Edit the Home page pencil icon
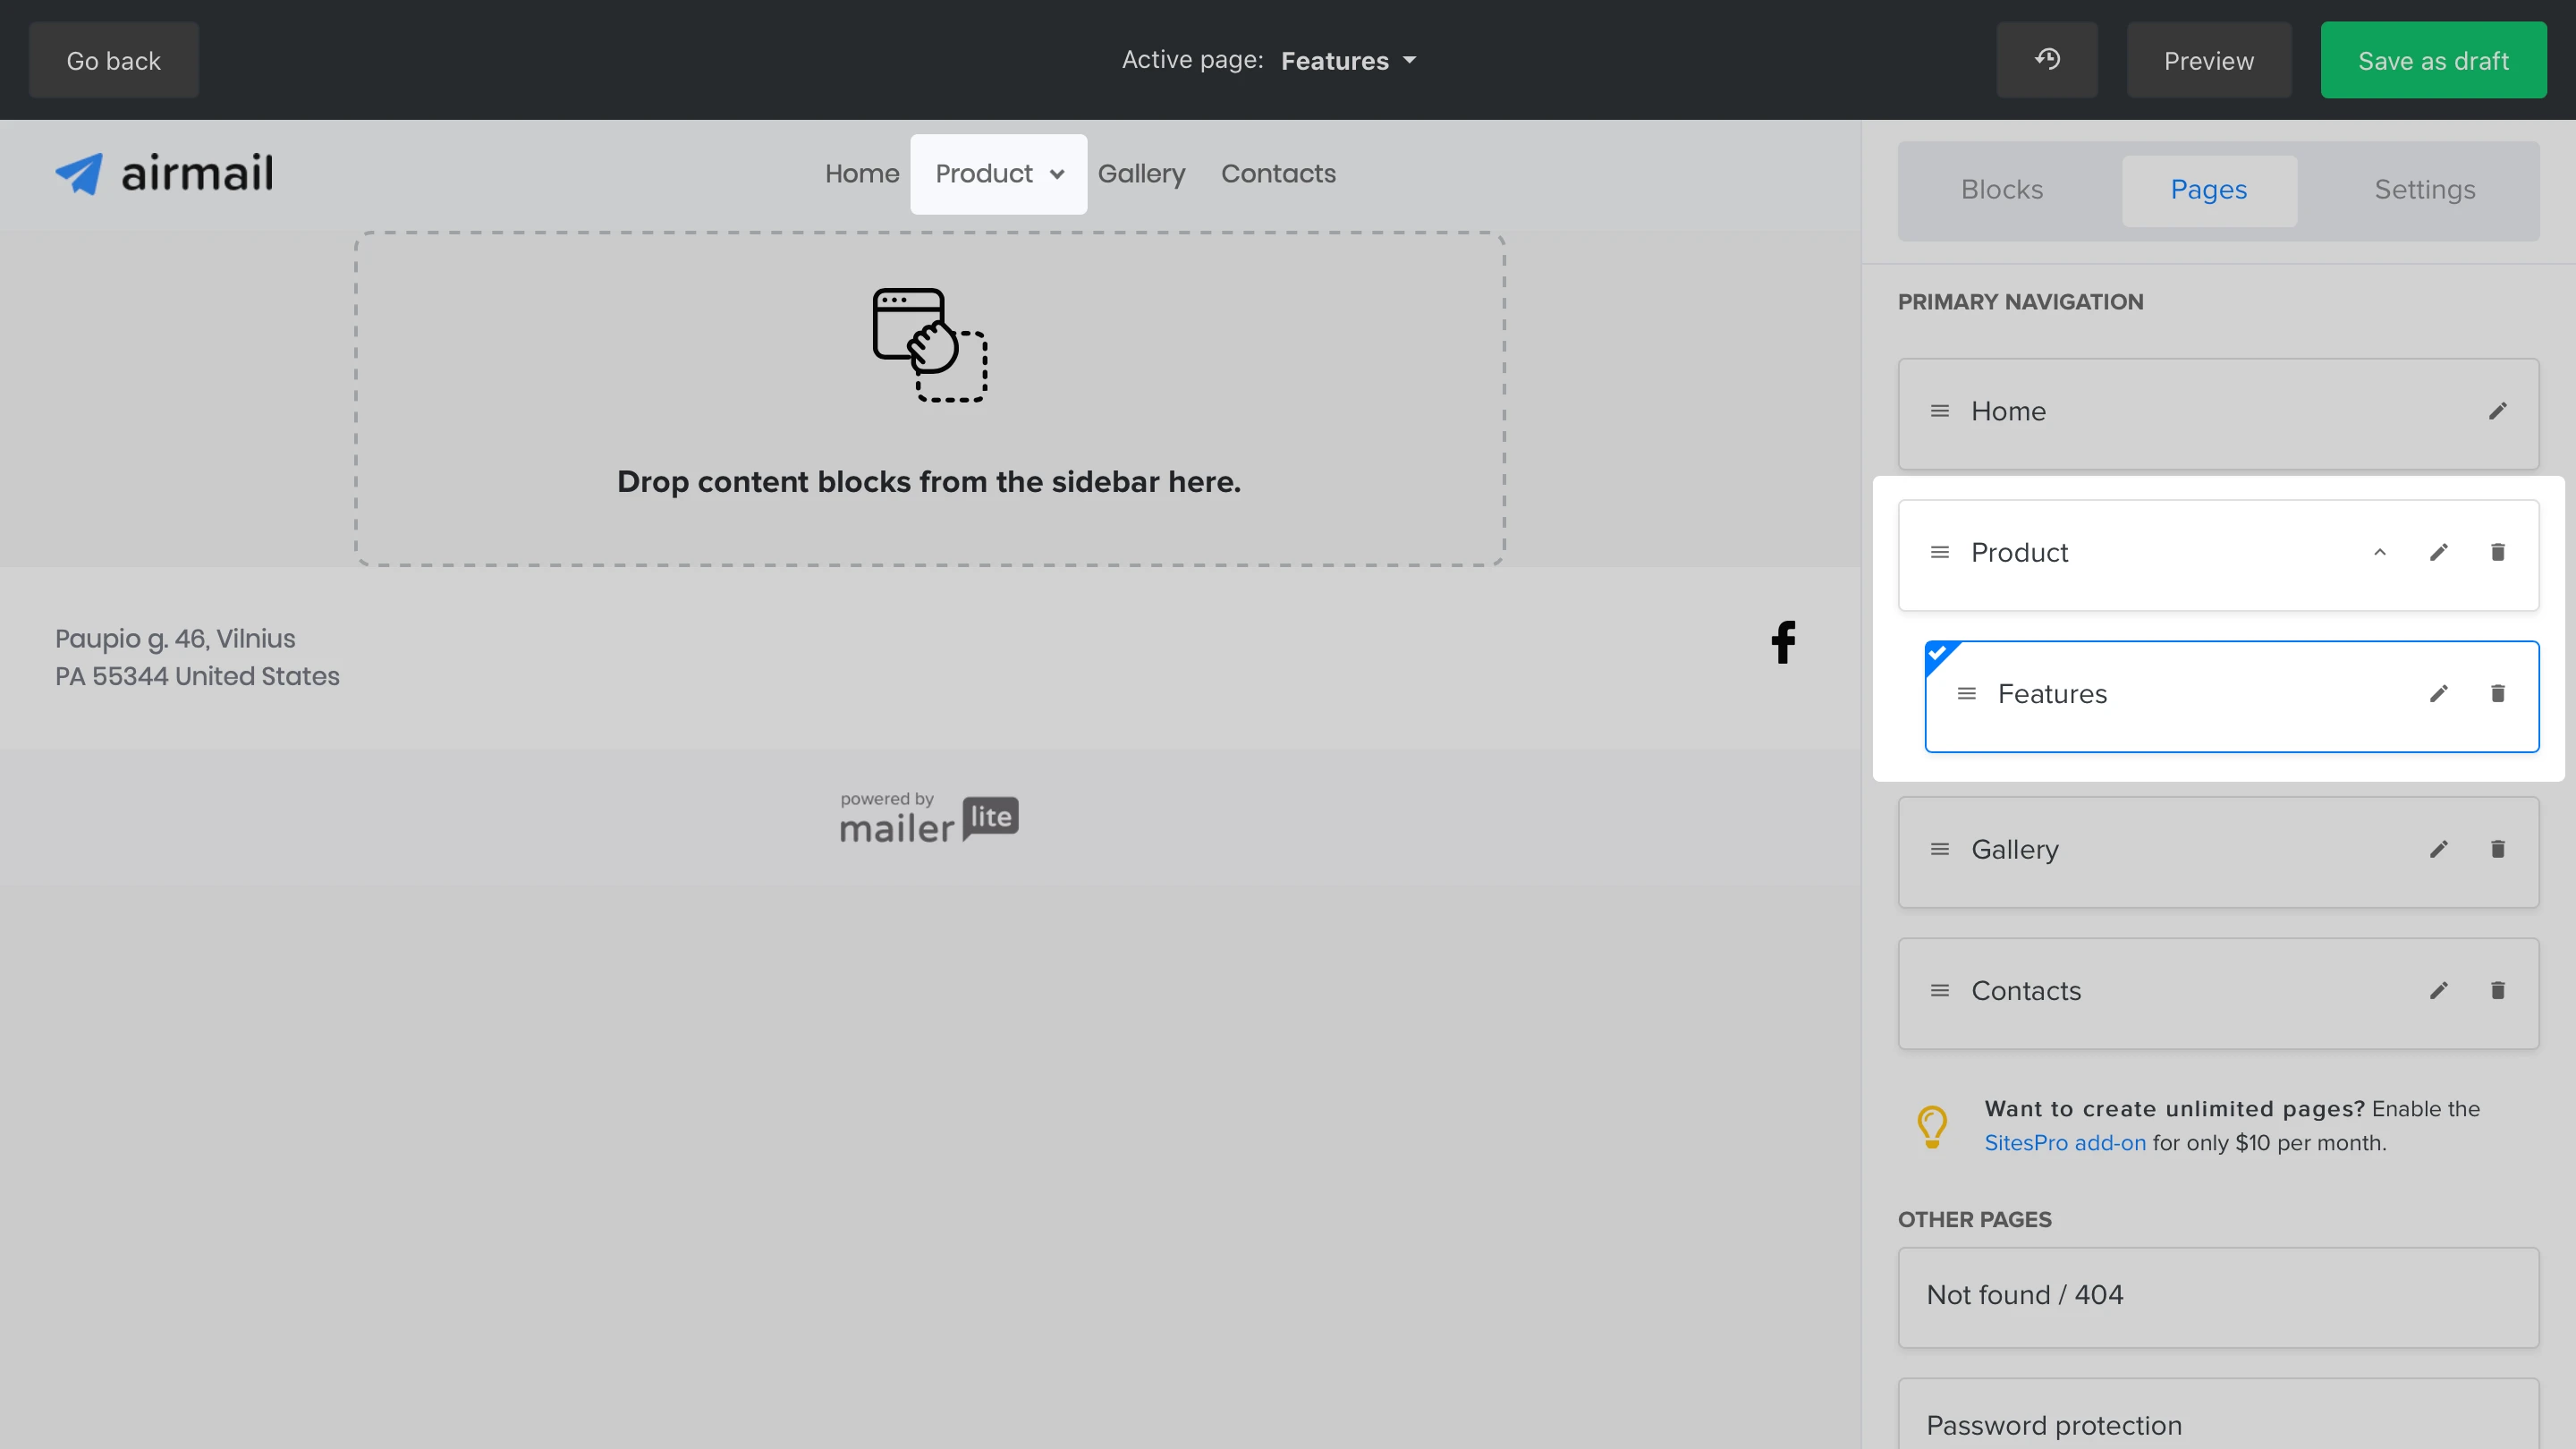 click(x=2497, y=411)
